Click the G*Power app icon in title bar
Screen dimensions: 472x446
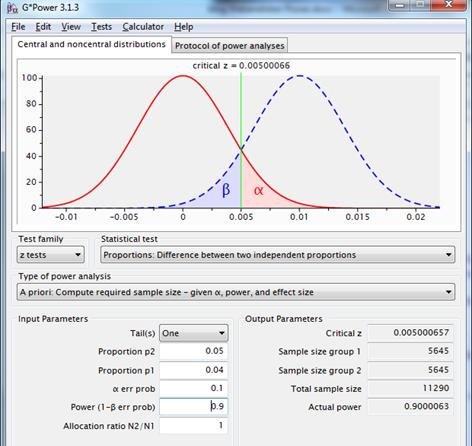[x=12, y=8]
